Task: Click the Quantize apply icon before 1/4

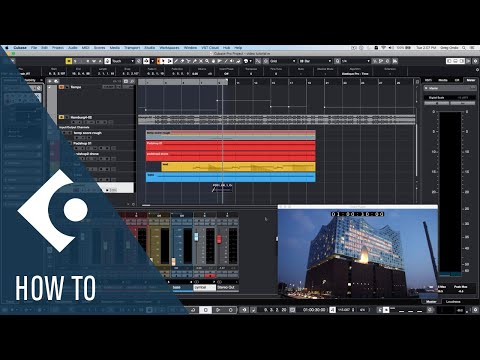Action: pyautogui.click(x=337, y=61)
